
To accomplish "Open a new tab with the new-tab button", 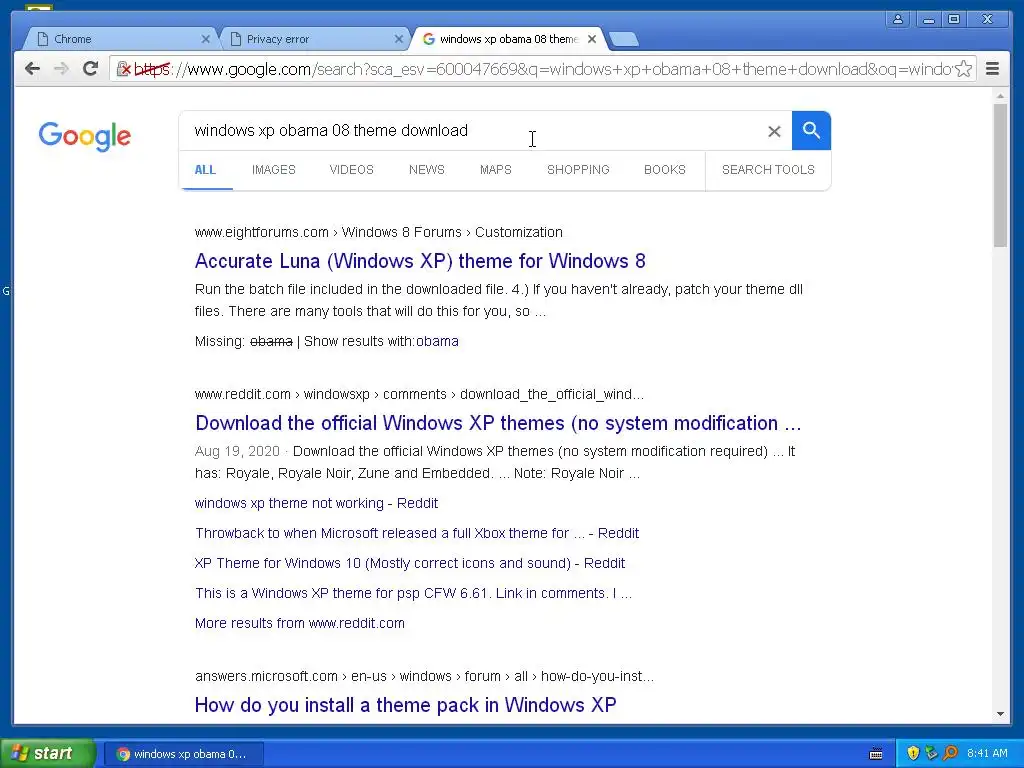I will (624, 39).
